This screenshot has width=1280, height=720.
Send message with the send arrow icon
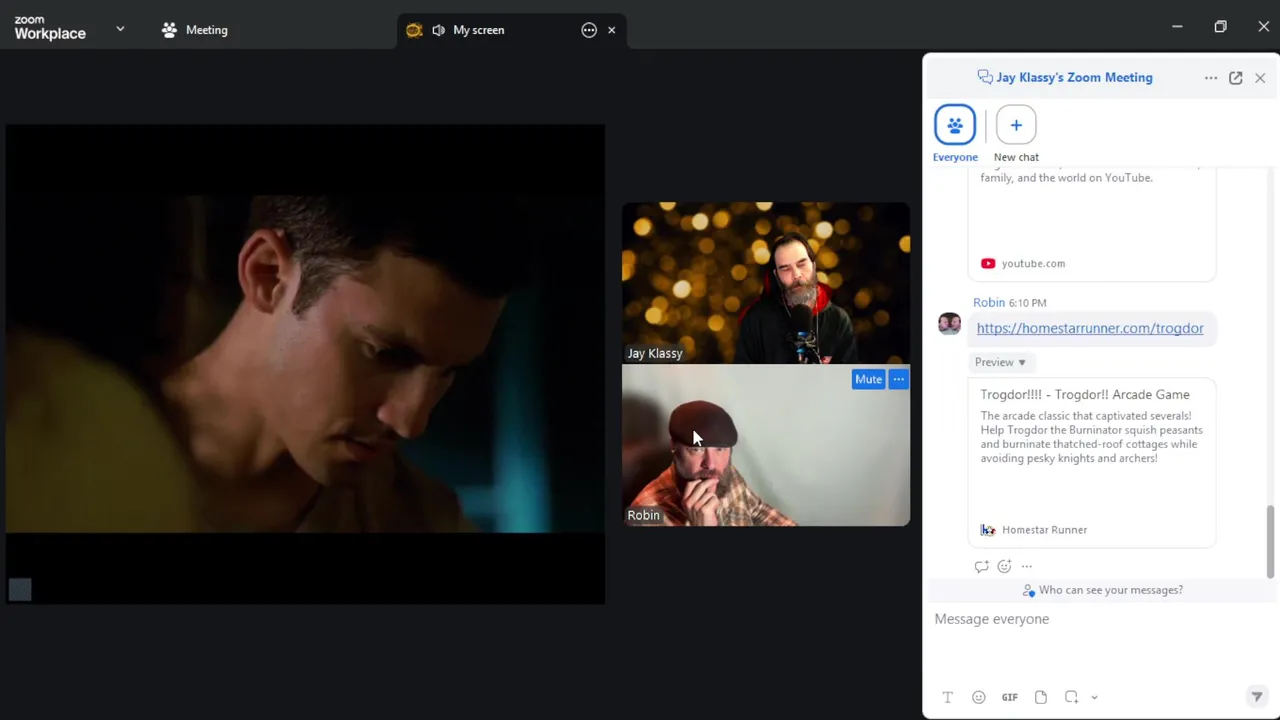coord(1257,697)
